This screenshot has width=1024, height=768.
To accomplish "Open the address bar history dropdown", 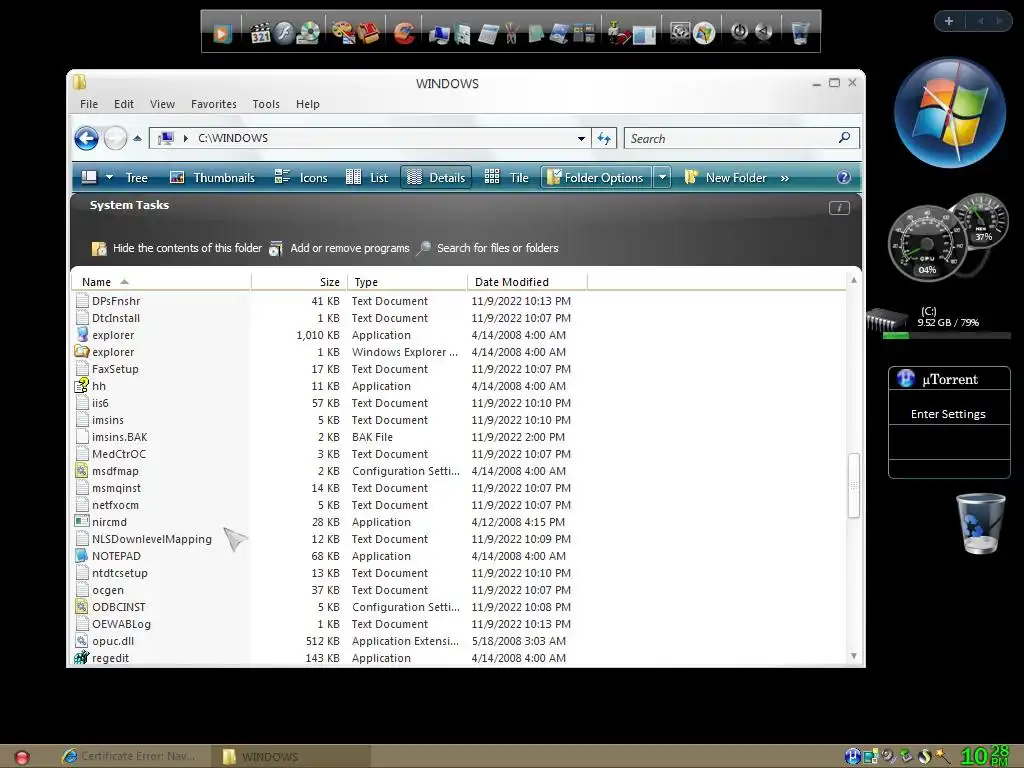I will [x=581, y=138].
